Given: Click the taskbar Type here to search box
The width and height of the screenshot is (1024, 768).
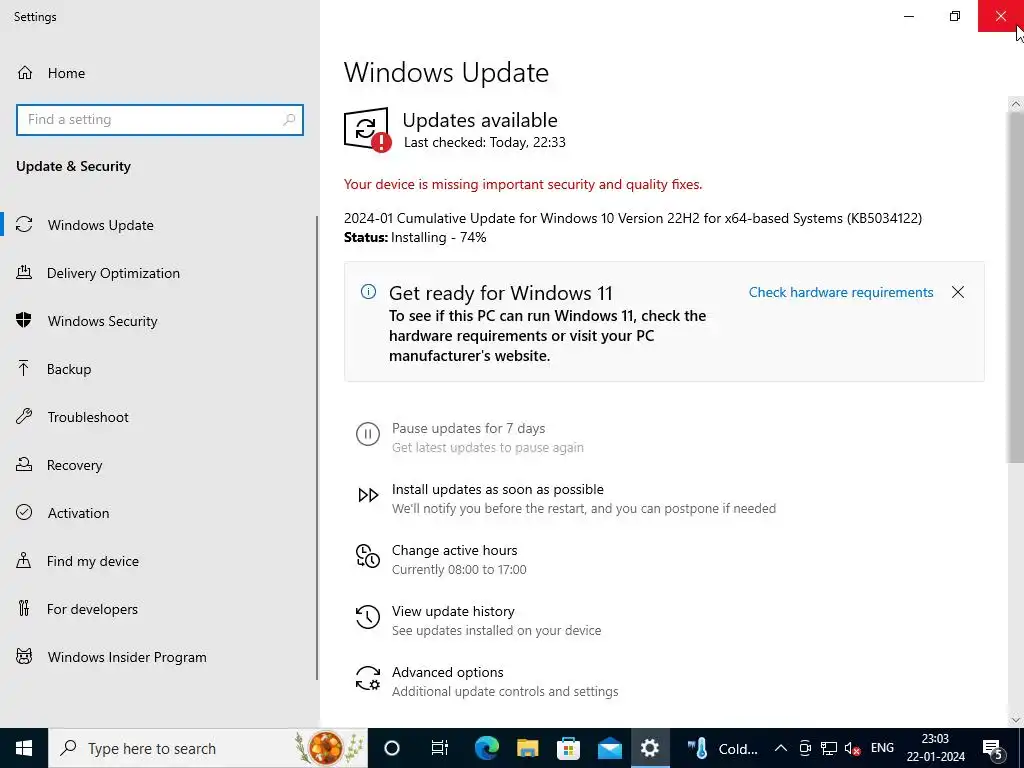Looking at the screenshot, I should [208, 748].
